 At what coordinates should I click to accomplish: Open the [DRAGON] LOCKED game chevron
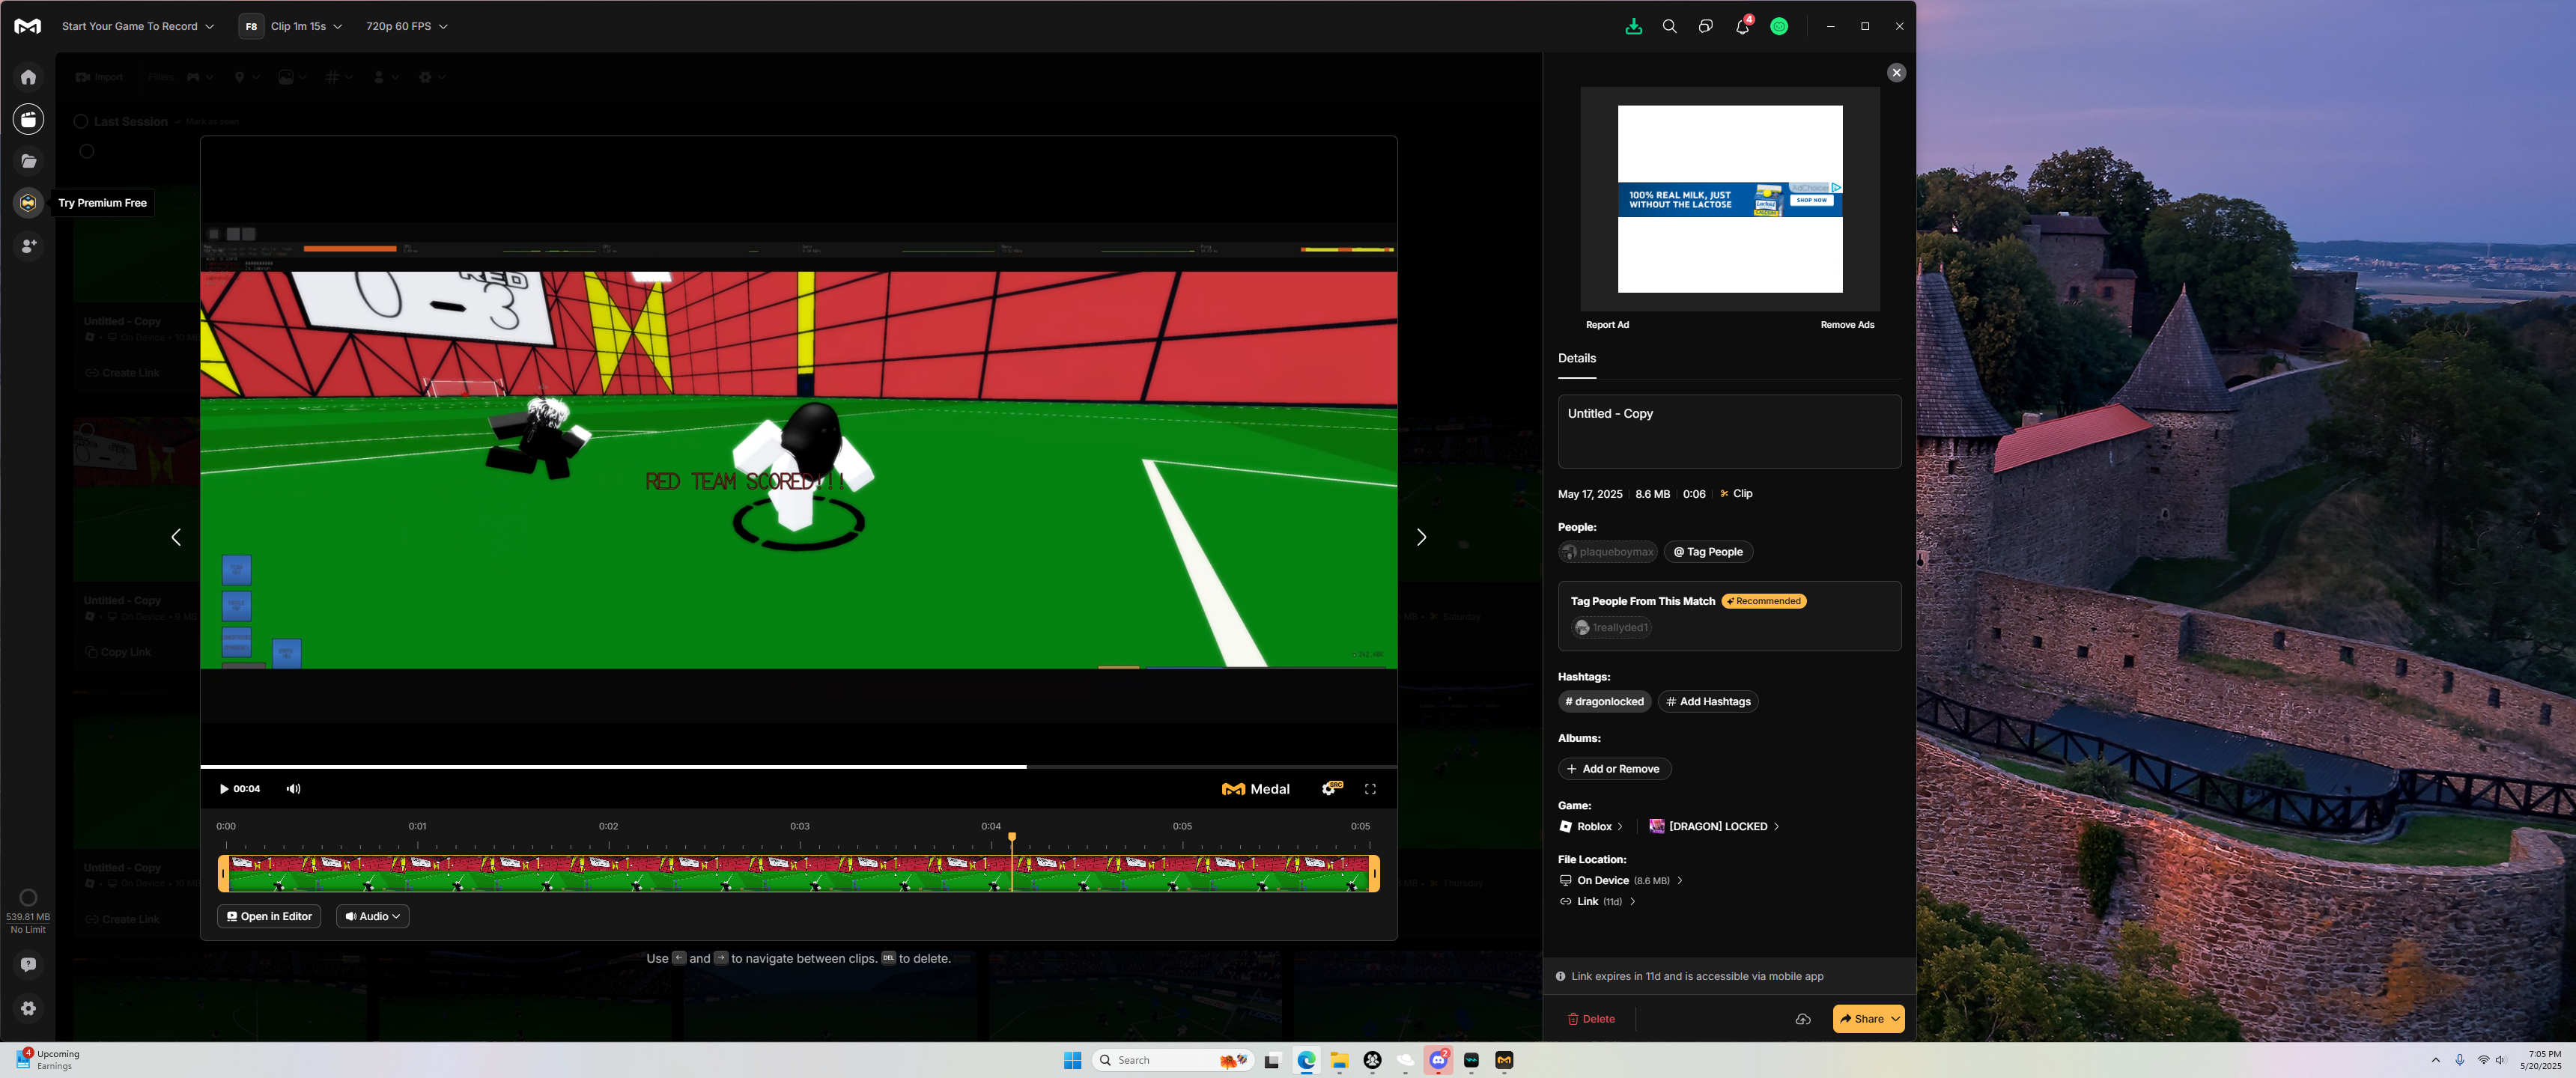coord(1776,827)
